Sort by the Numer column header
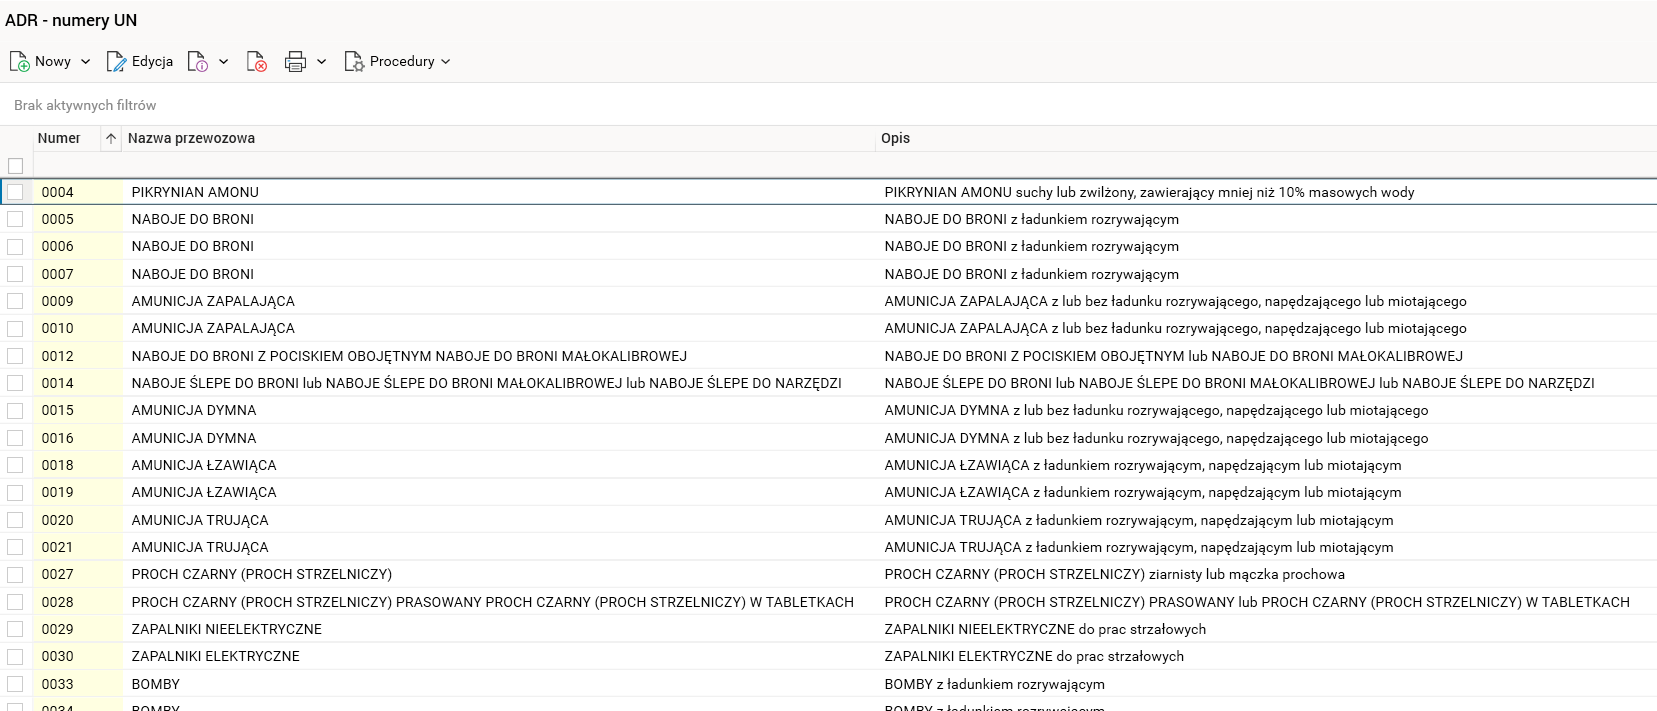 pyautogui.click(x=59, y=138)
